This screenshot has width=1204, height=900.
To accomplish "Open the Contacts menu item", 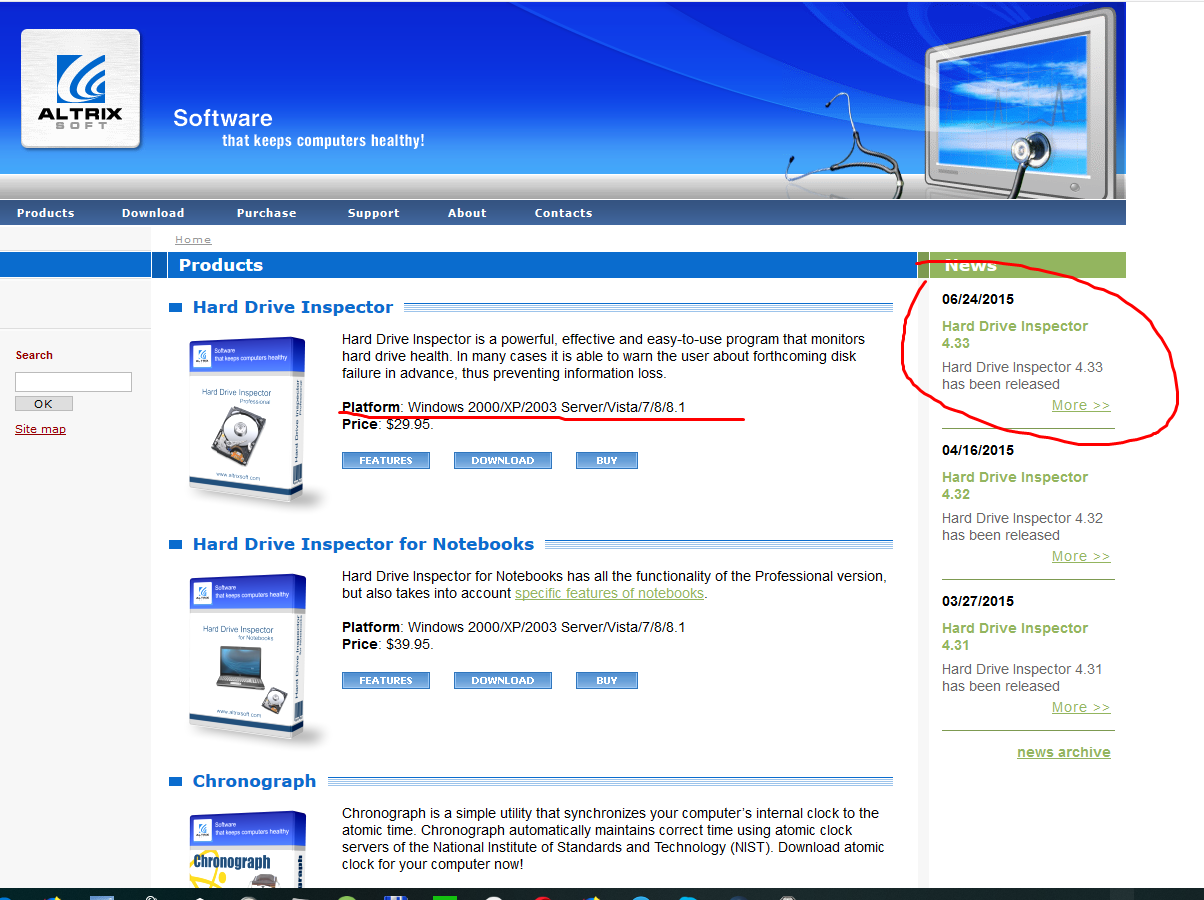I will tap(563, 213).
